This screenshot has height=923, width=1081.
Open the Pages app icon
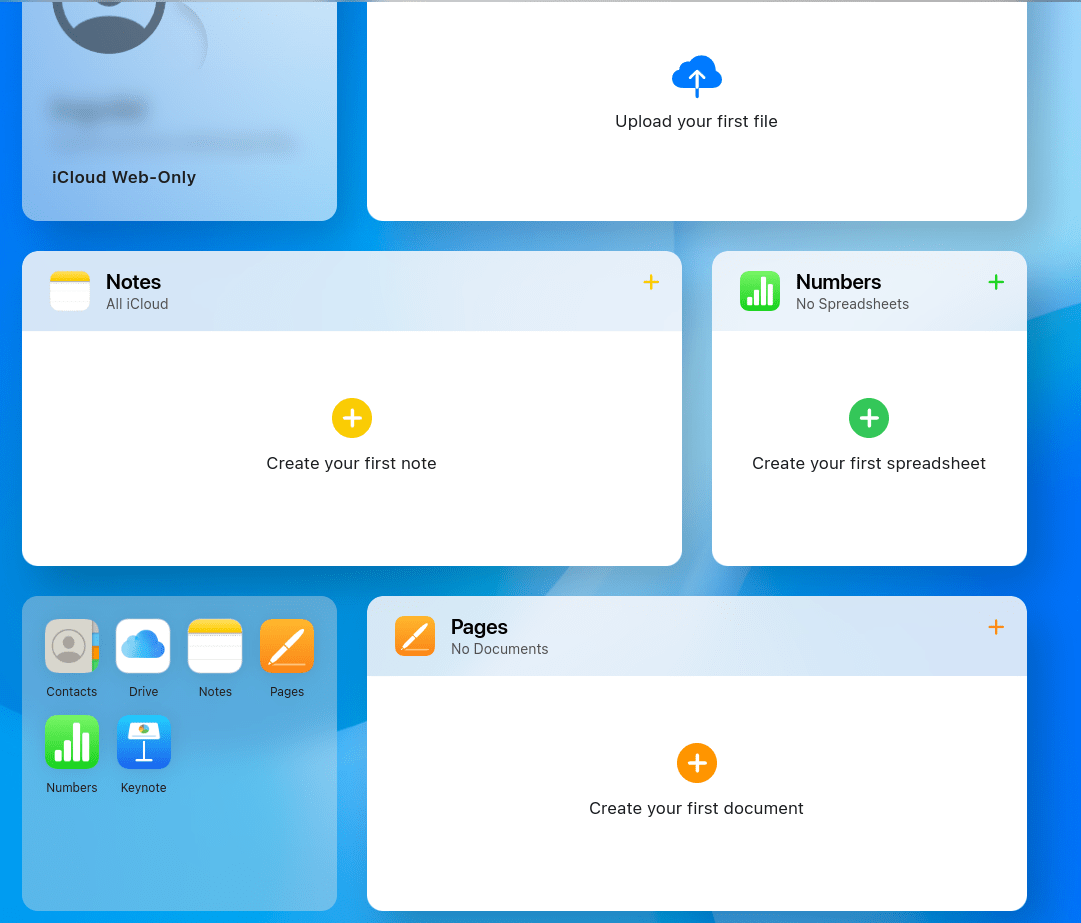point(287,646)
